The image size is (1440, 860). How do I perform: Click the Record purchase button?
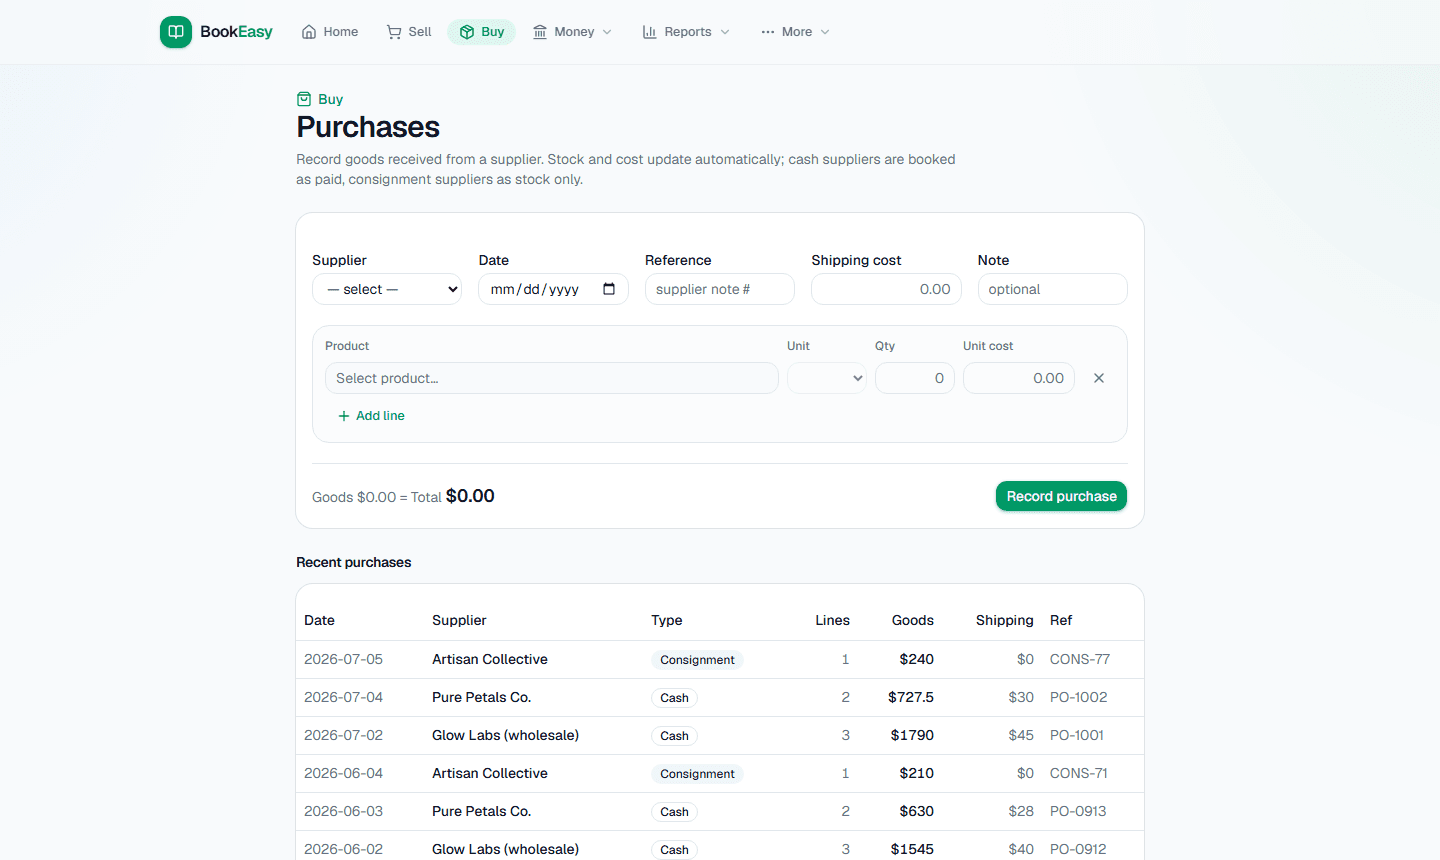[x=1061, y=496]
